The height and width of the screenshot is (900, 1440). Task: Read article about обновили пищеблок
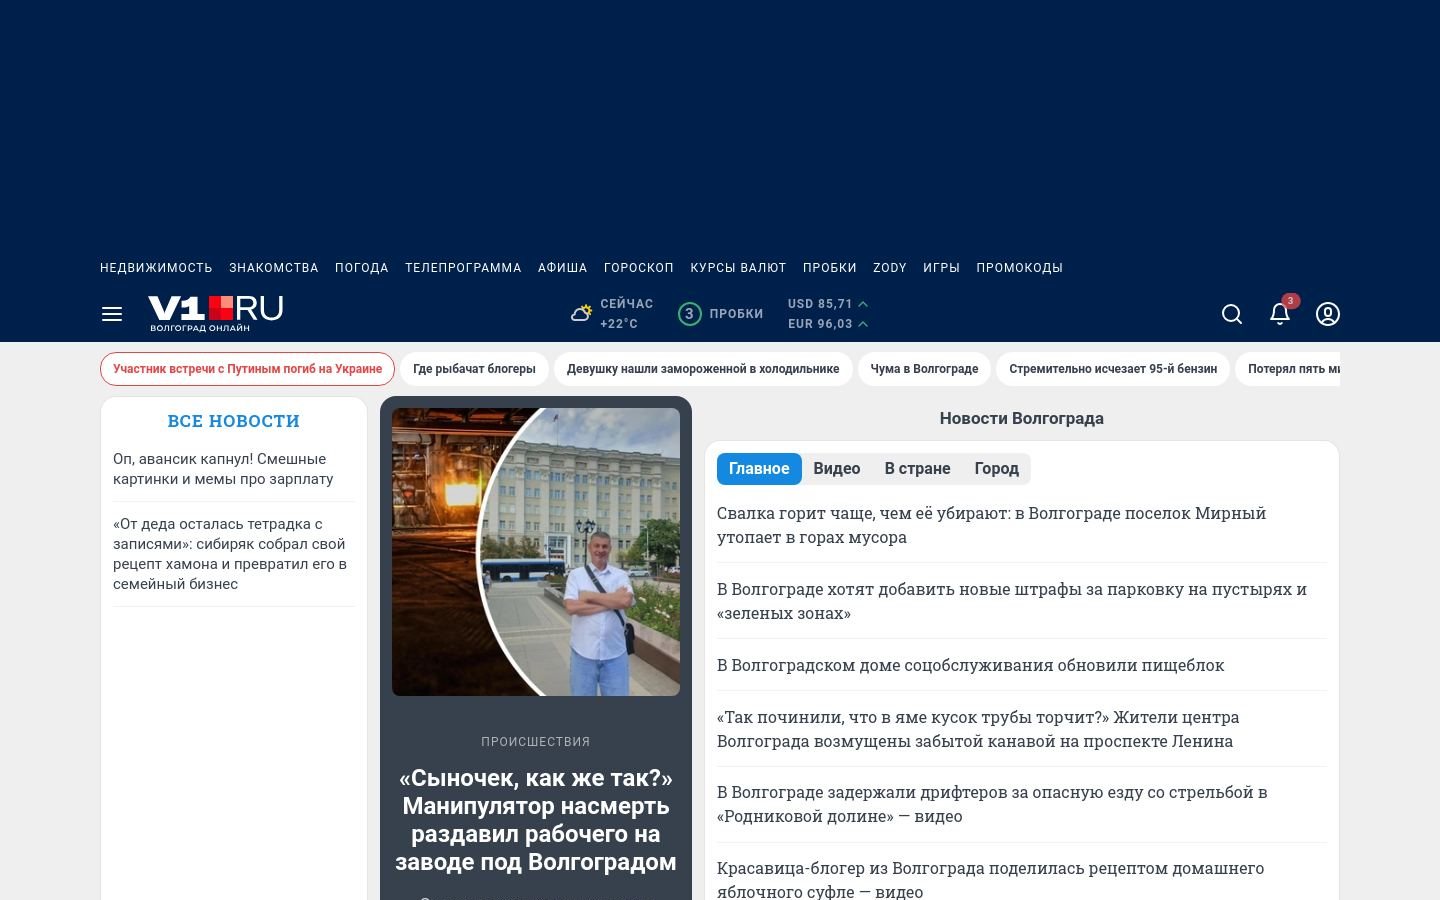coord(970,665)
